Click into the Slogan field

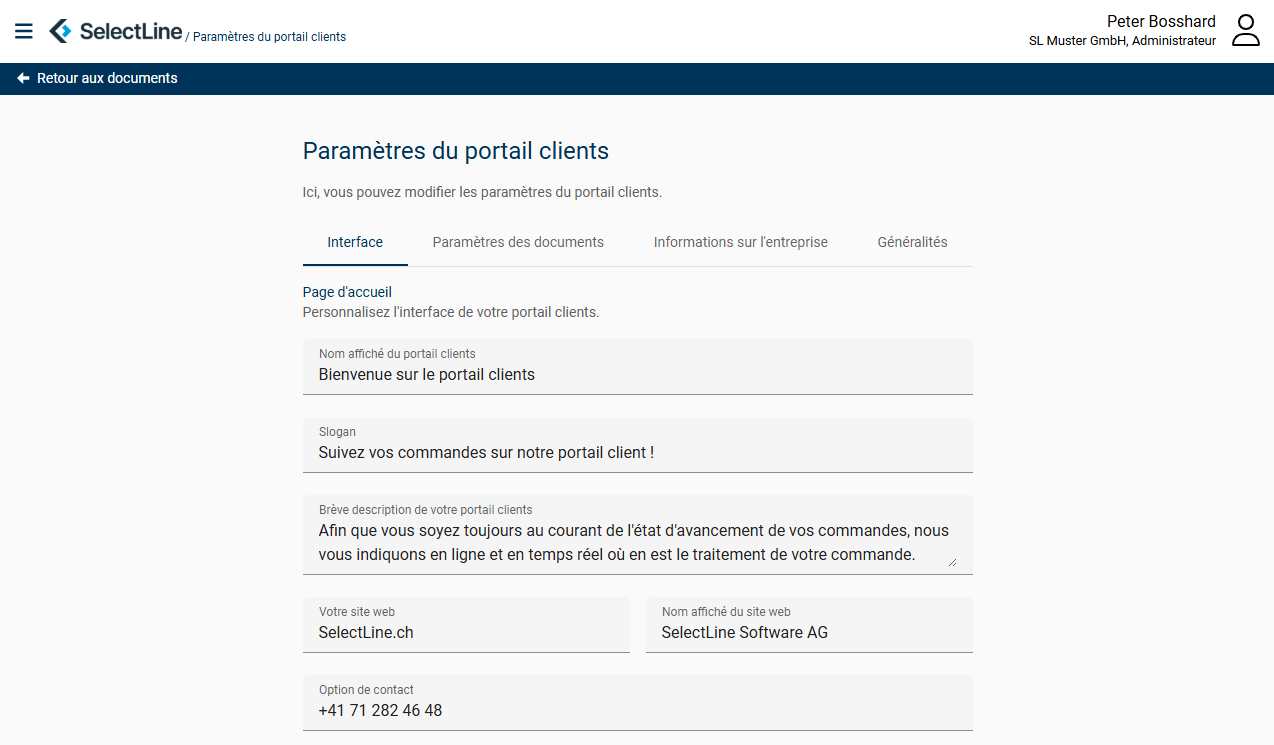(x=637, y=453)
